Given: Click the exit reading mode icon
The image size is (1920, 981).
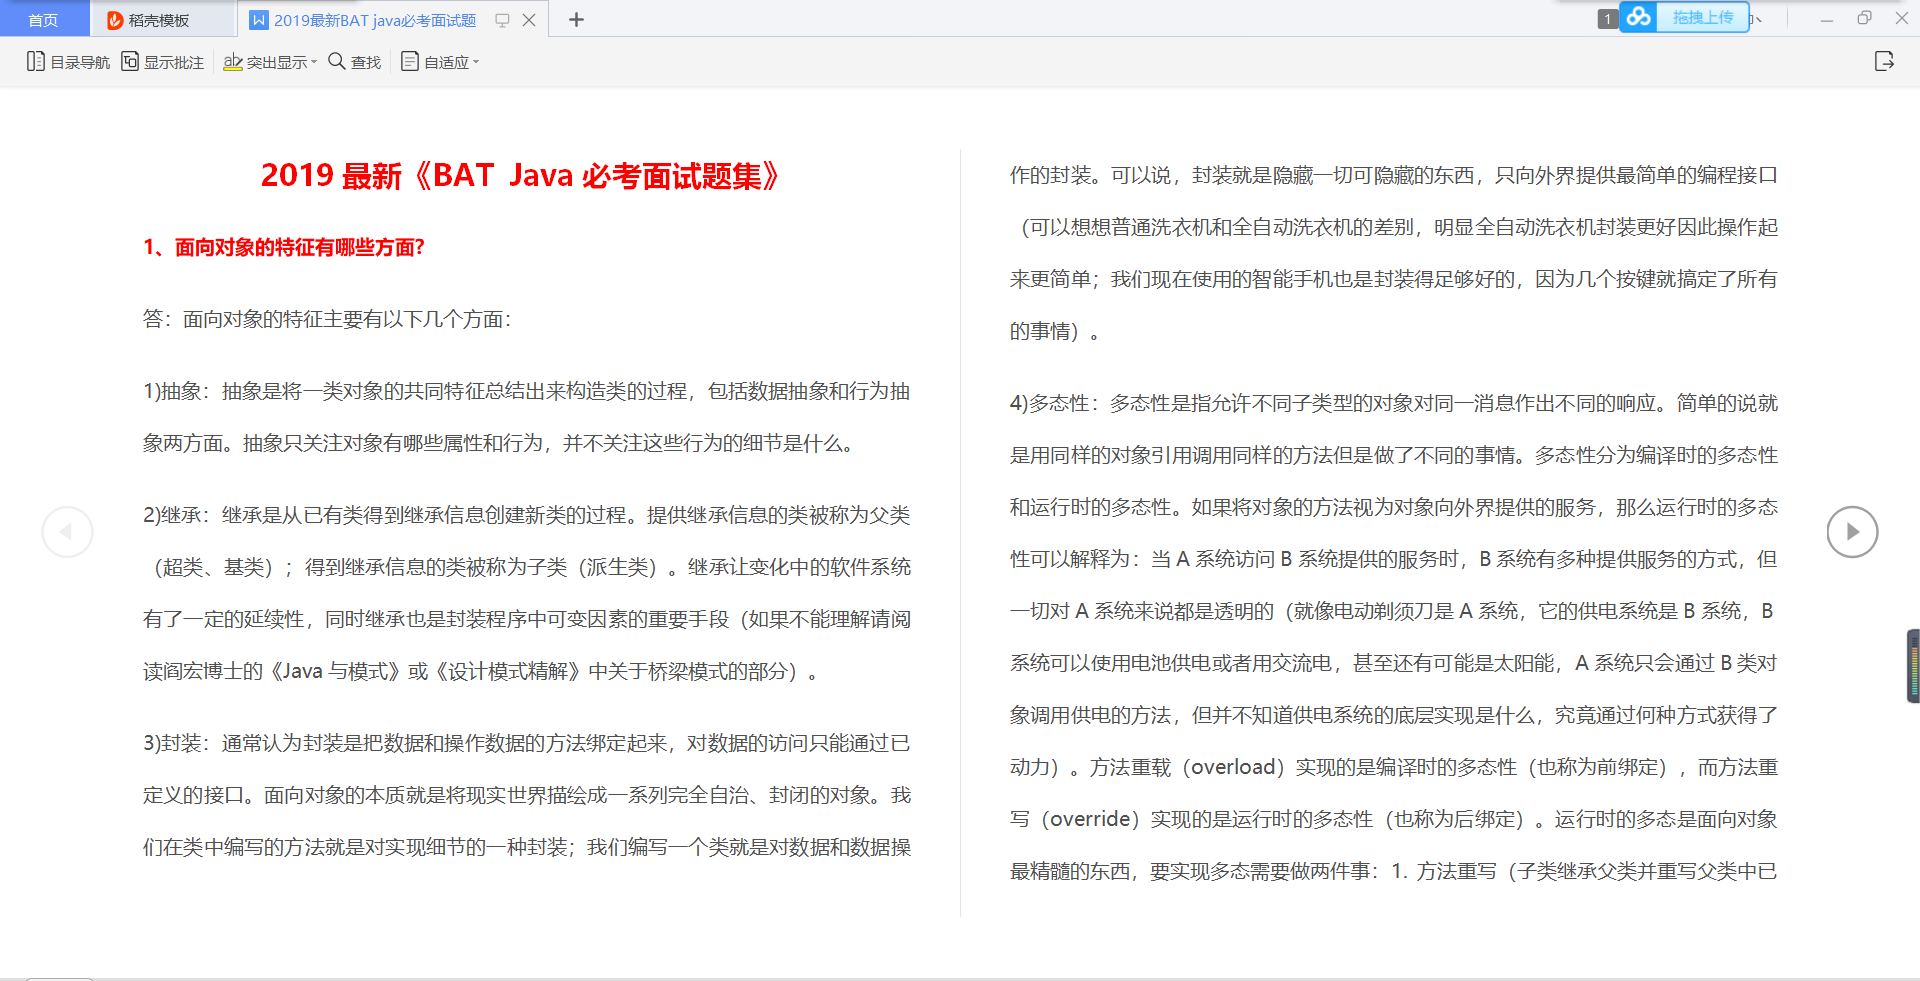Looking at the screenshot, I should pyautogui.click(x=1884, y=62).
